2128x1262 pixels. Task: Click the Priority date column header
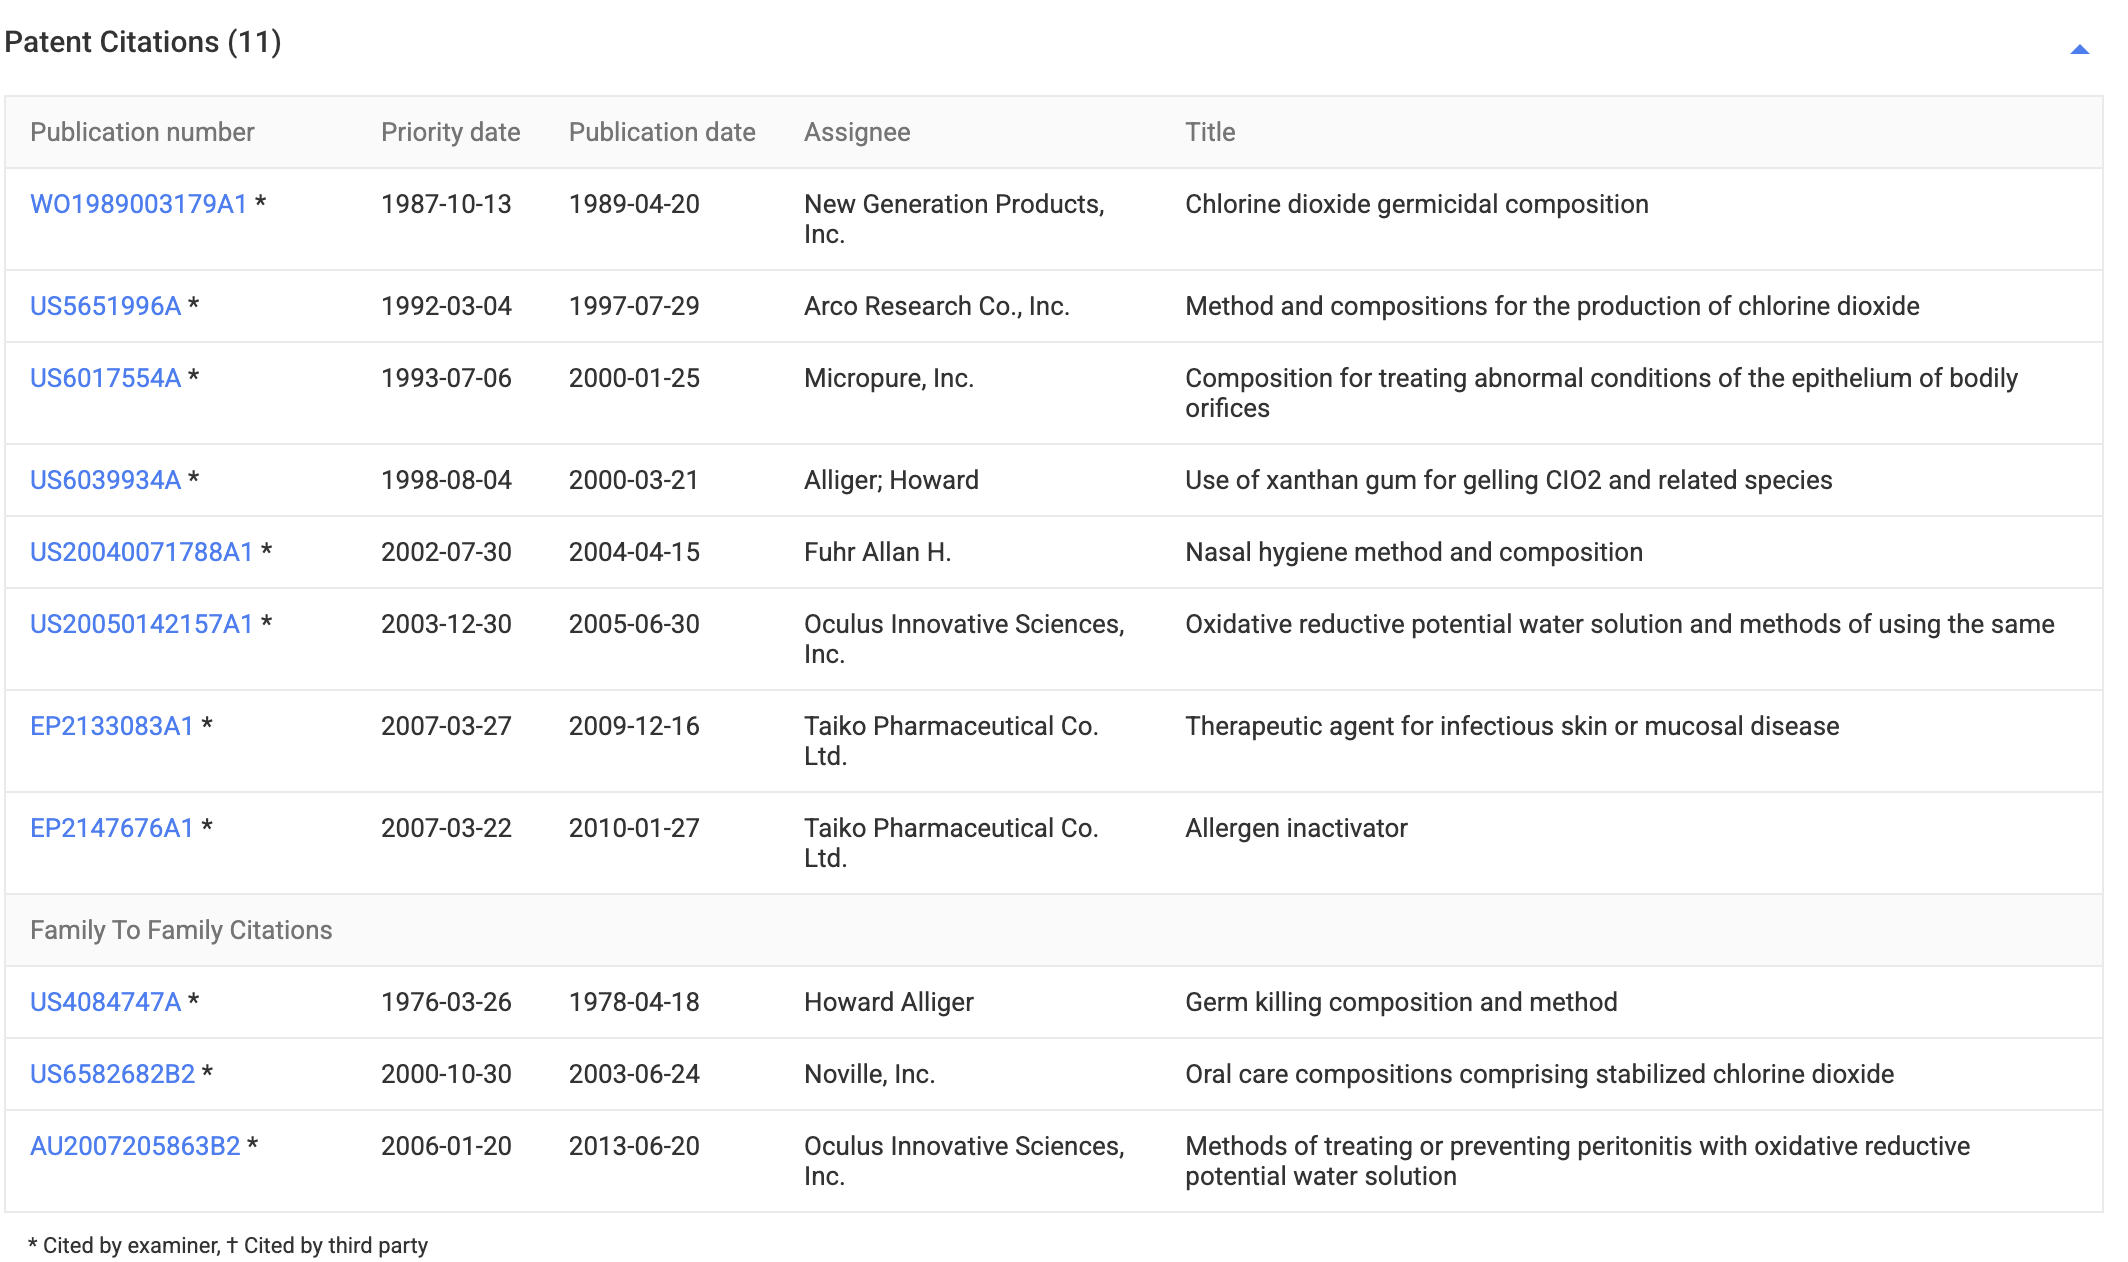click(450, 132)
